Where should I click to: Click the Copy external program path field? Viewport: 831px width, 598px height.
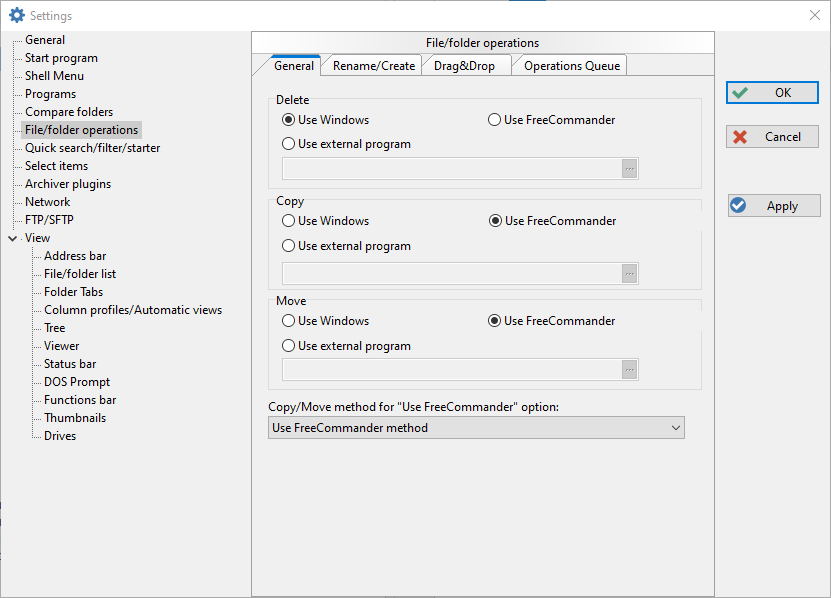coord(452,274)
